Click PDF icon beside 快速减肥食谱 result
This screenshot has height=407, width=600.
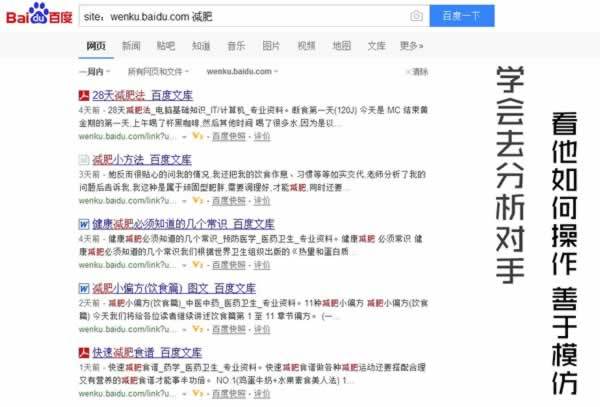pyautogui.click(x=84, y=352)
